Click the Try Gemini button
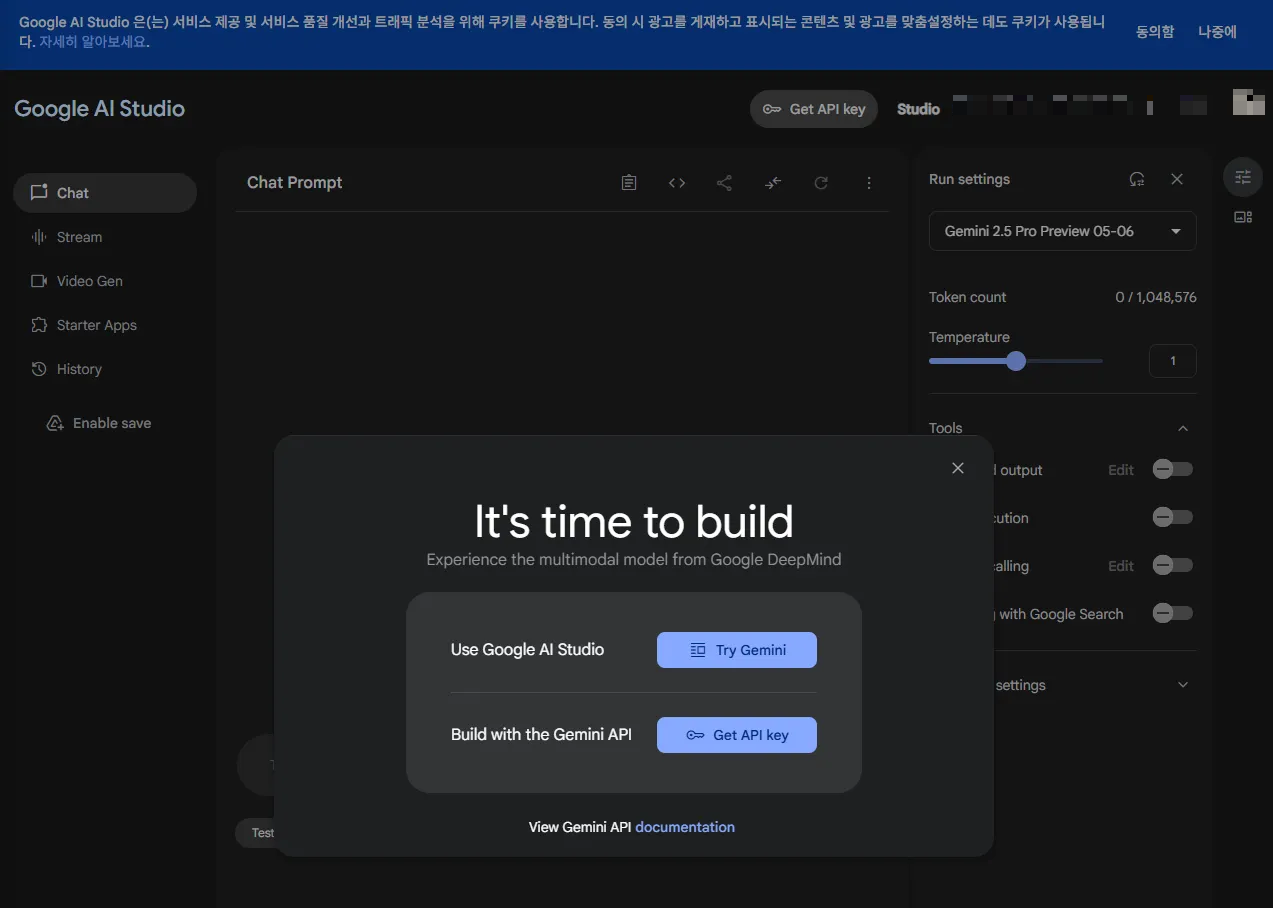Image resolution: width=1273 pixels, height=908 pixels. tap(737, 650)
